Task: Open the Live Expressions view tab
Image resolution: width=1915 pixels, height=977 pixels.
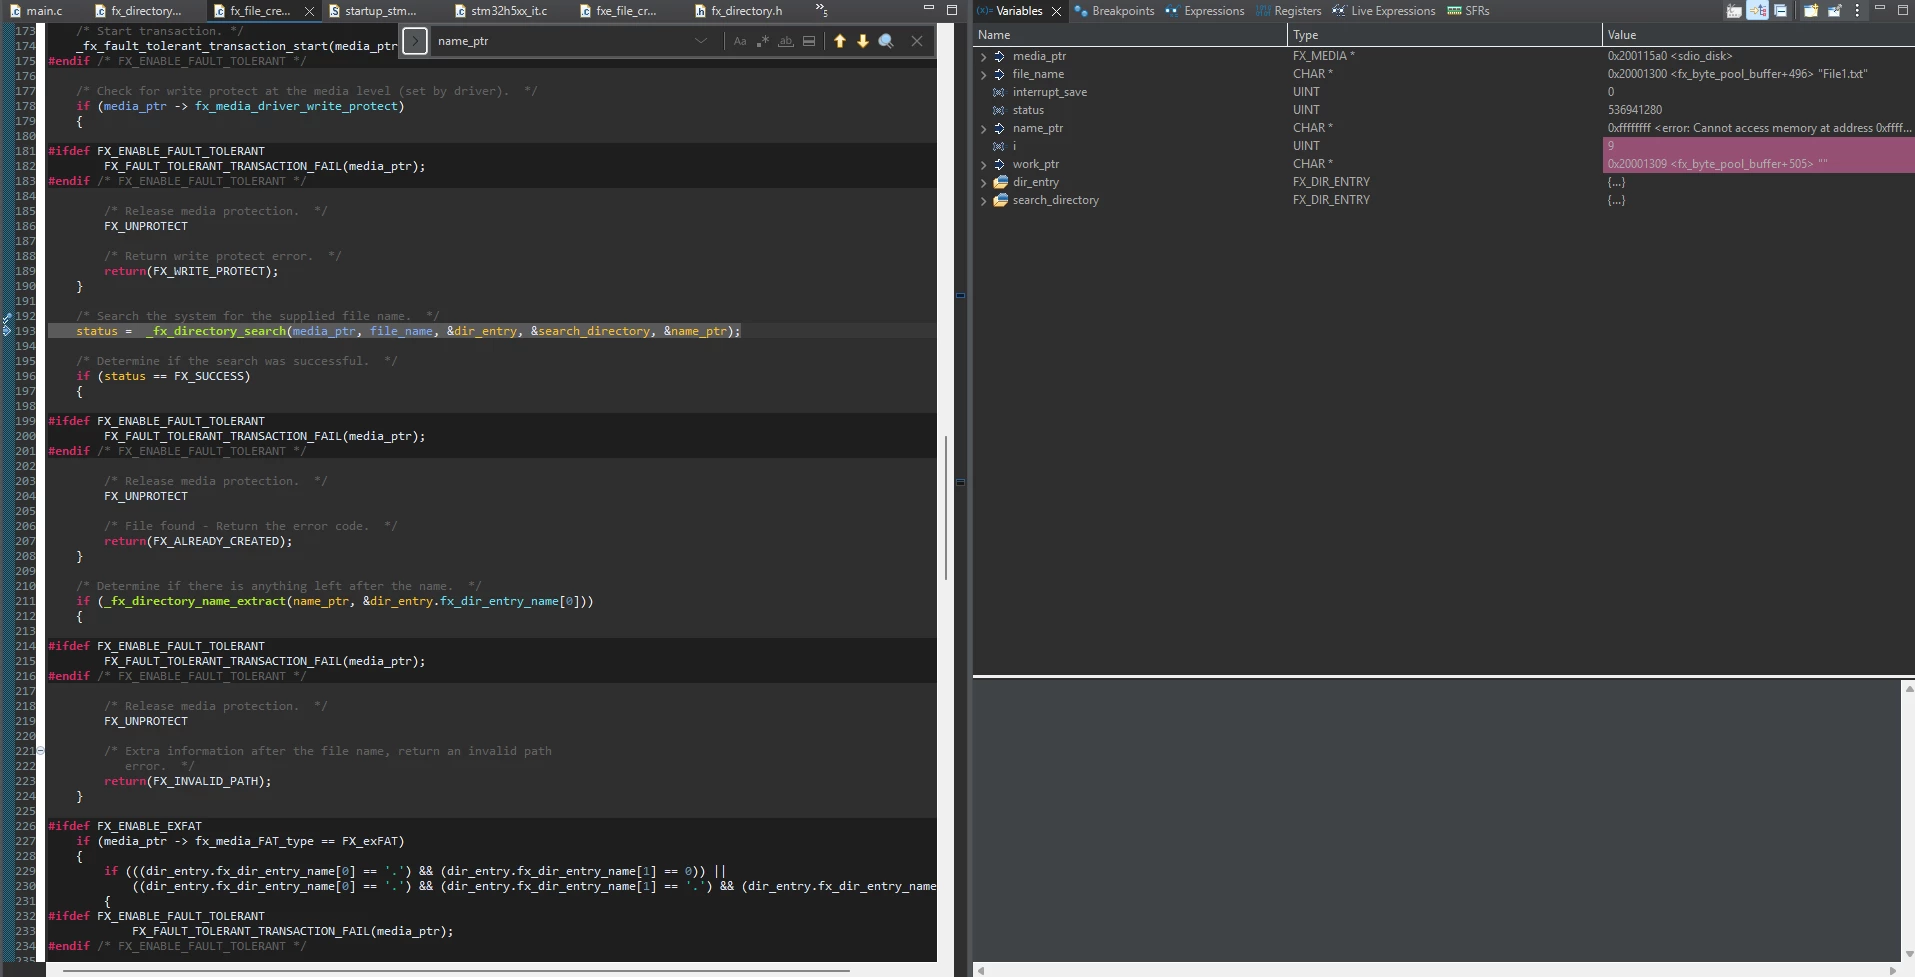Action: [x=1383, y=11]
